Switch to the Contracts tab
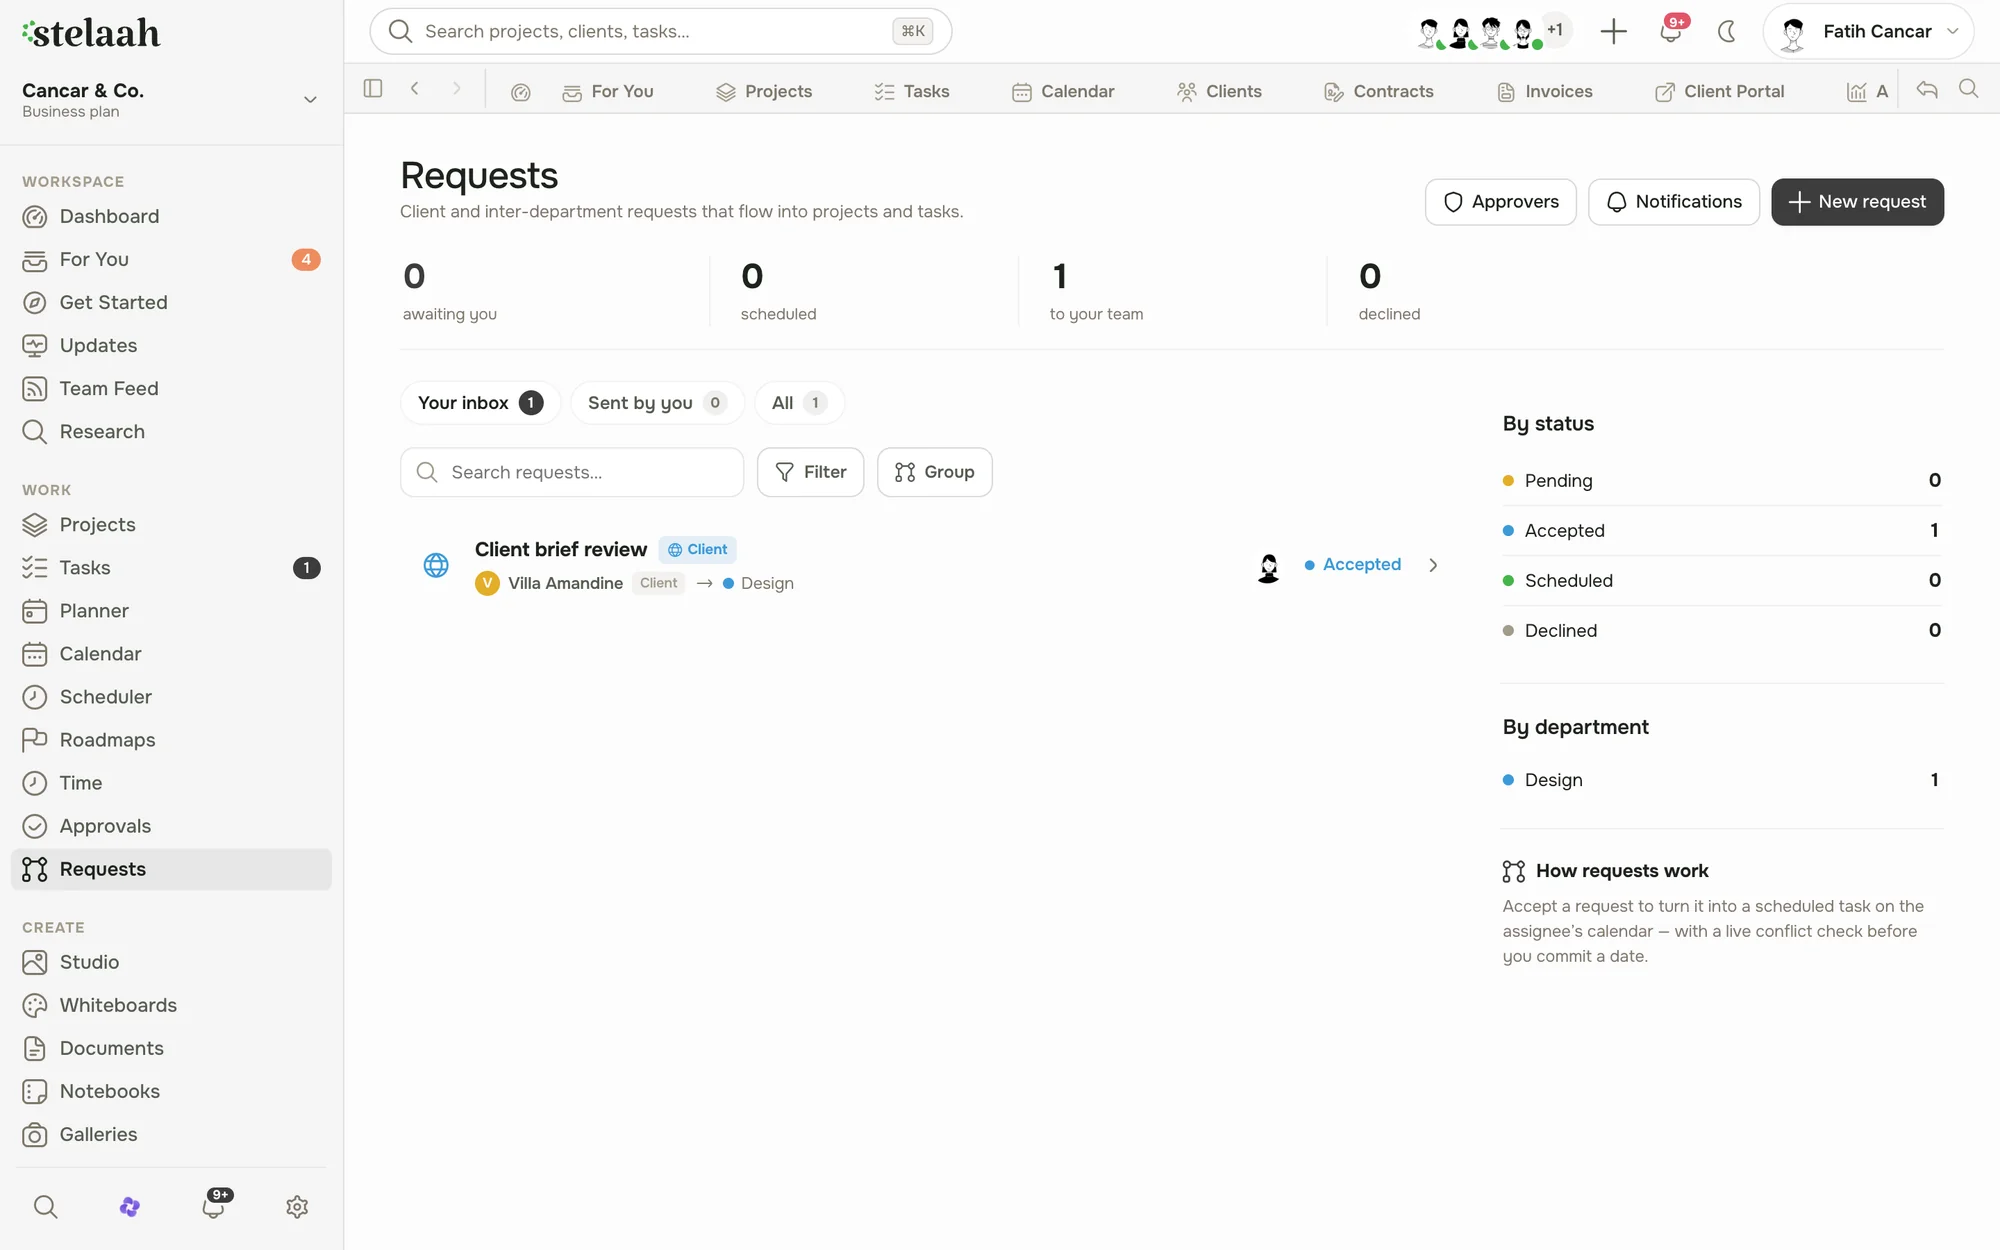 pos(1378,91)
